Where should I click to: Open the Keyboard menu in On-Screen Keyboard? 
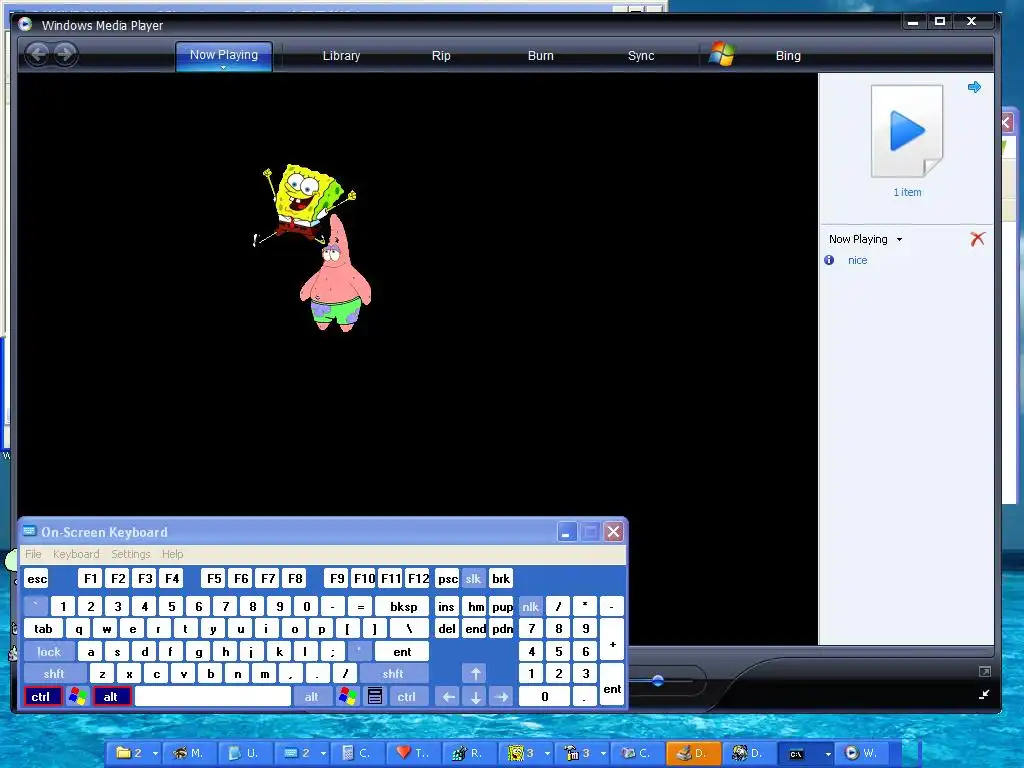point(76,554)
